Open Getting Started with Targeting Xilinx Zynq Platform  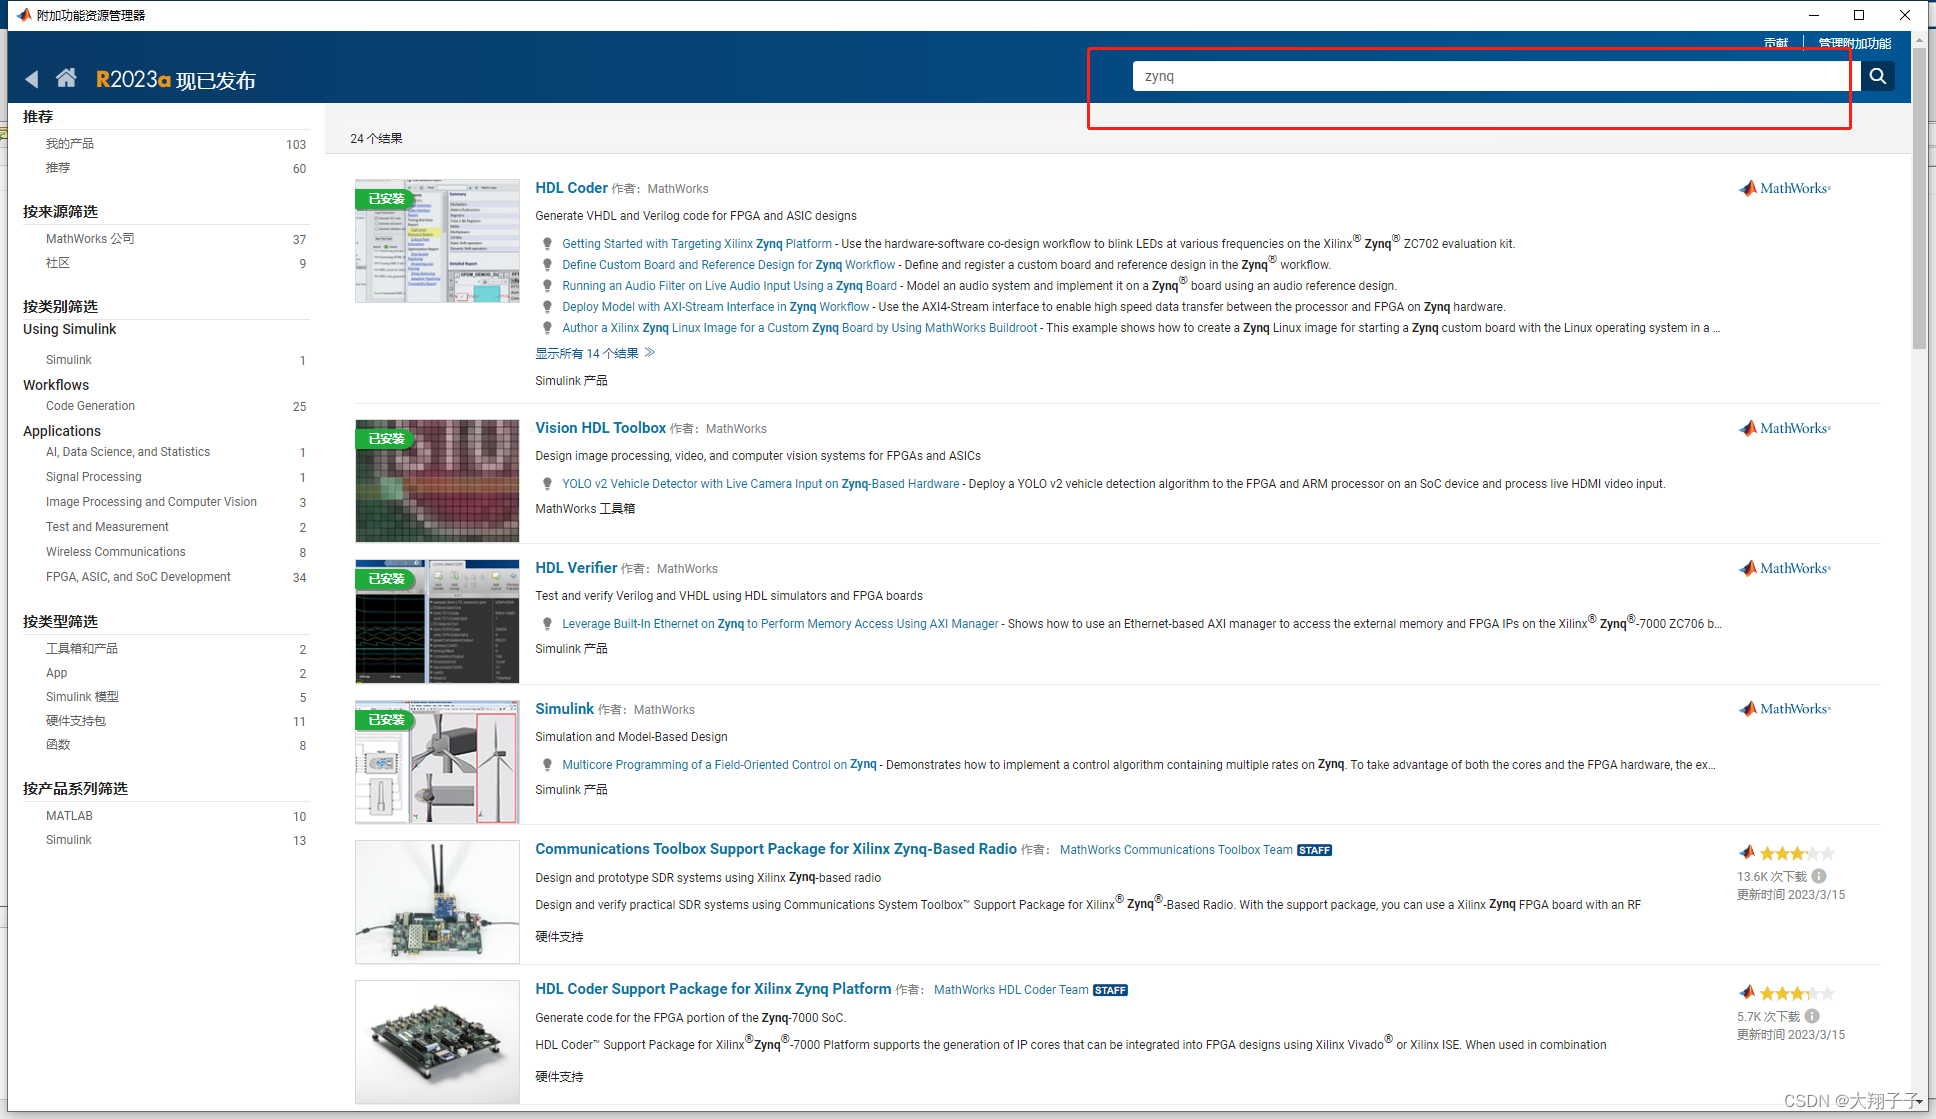point(697,243)
